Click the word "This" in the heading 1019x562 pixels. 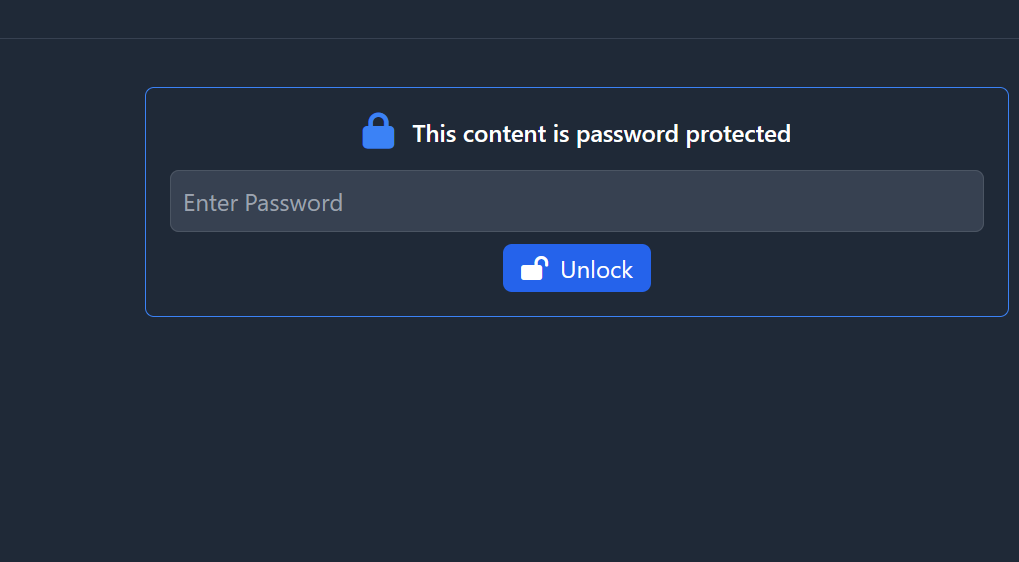click(434, 134)
